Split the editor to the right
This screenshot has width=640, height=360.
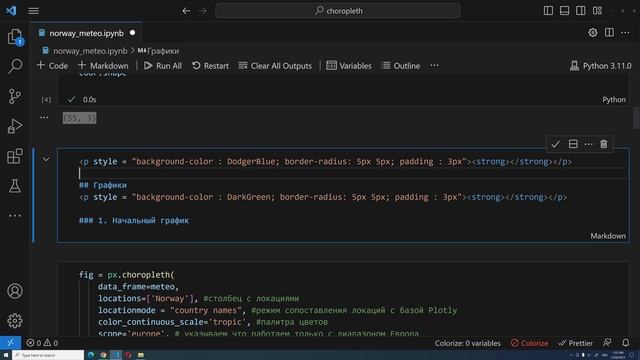(x=609, y=33)
